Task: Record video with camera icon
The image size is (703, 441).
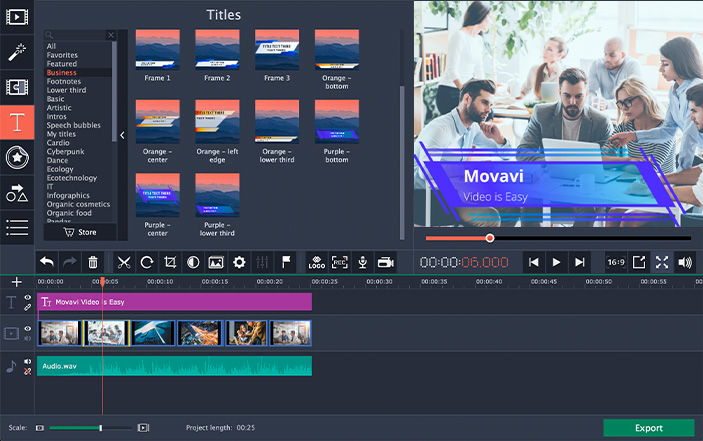Action: tap(386, 262)
